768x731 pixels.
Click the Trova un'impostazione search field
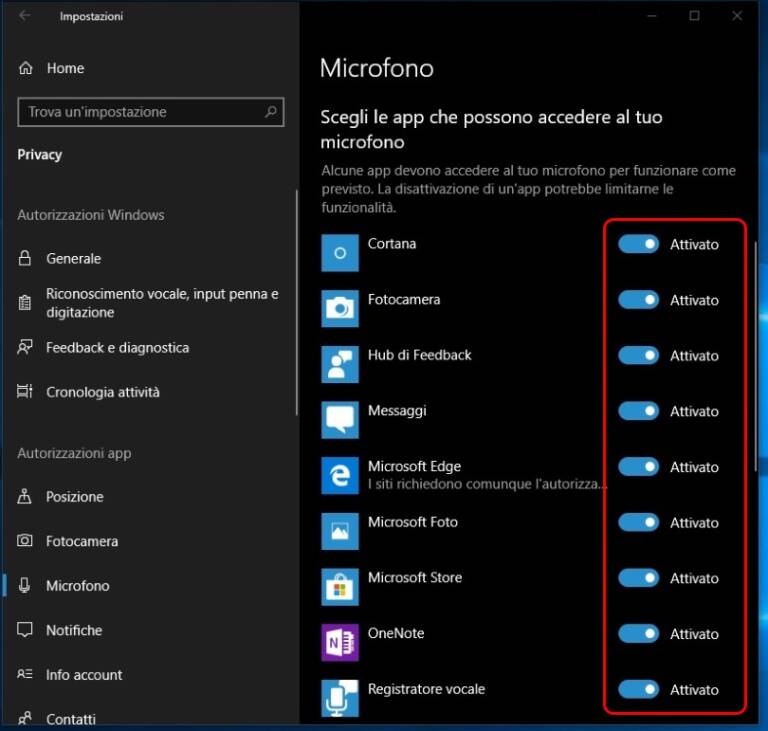[151, 112]
